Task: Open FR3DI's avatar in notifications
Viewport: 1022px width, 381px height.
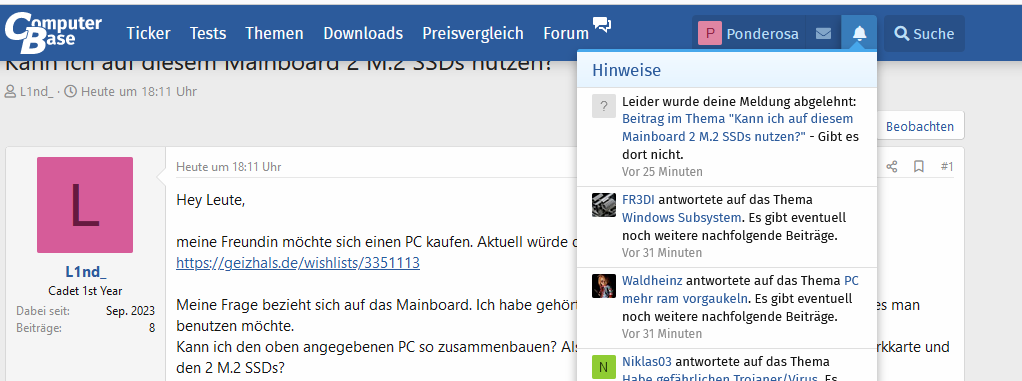Action: coord(604,205)
